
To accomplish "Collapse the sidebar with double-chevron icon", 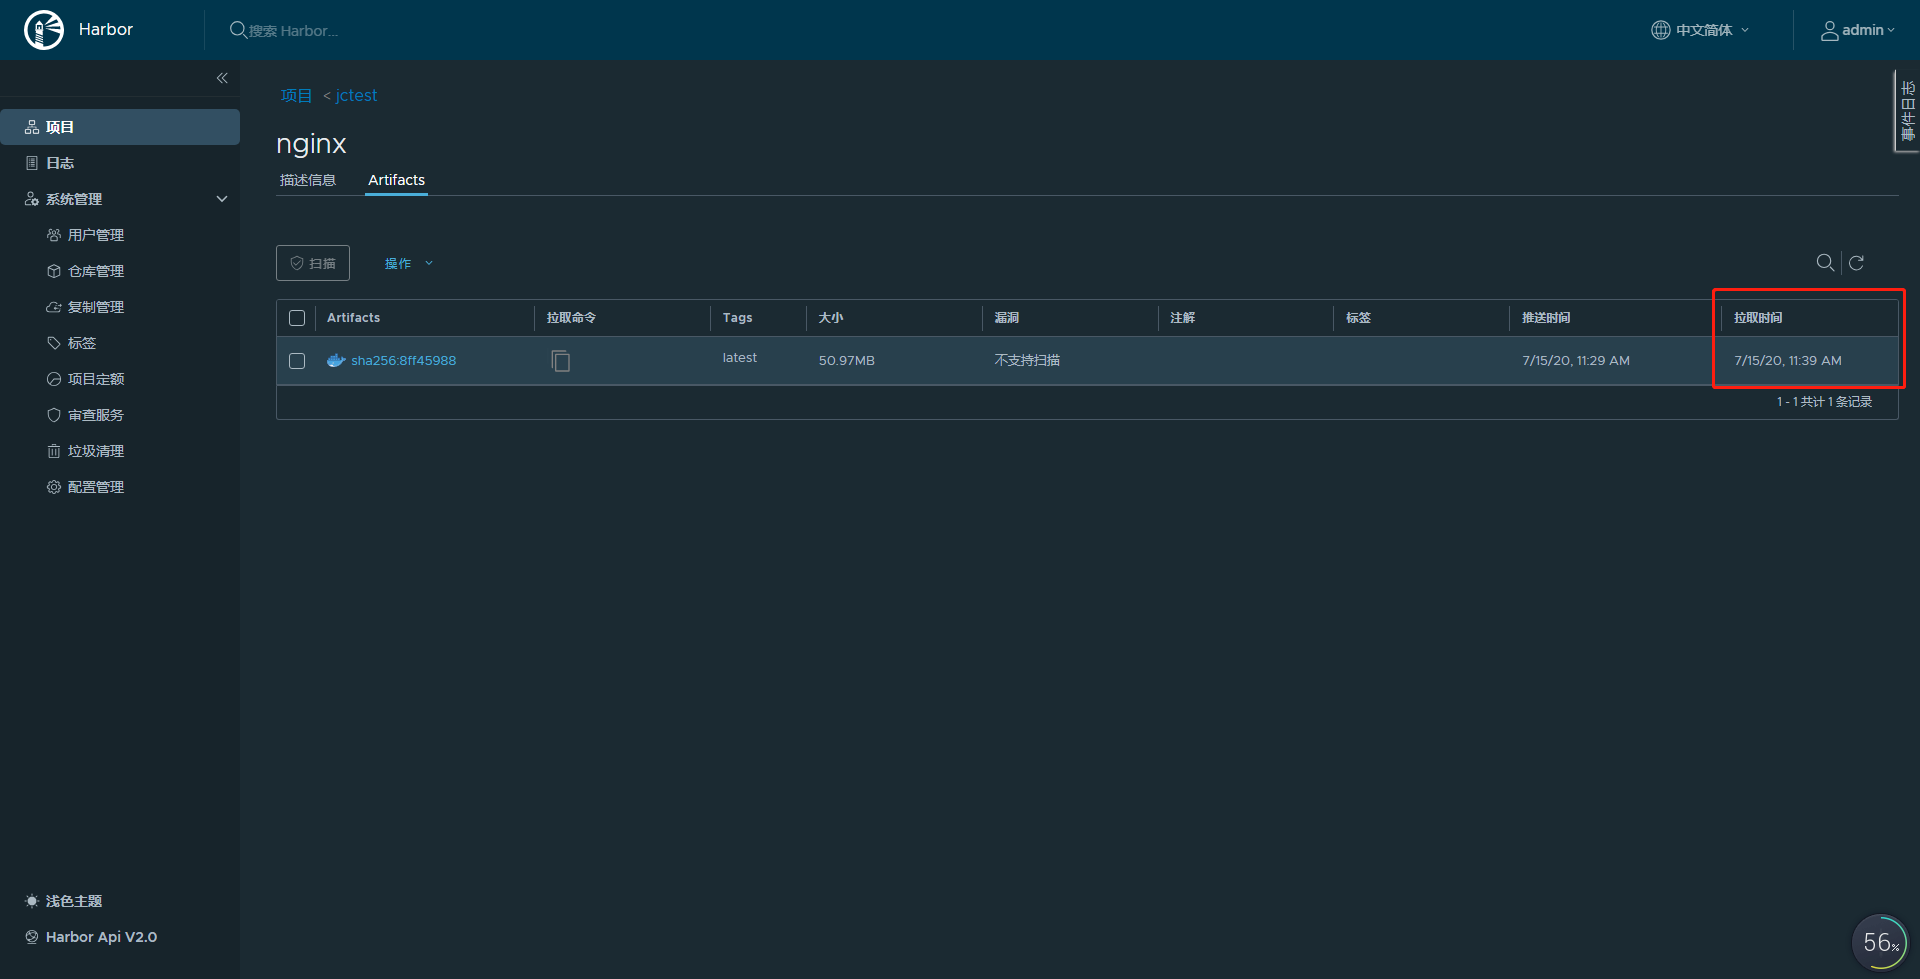I will click(222, 78).
